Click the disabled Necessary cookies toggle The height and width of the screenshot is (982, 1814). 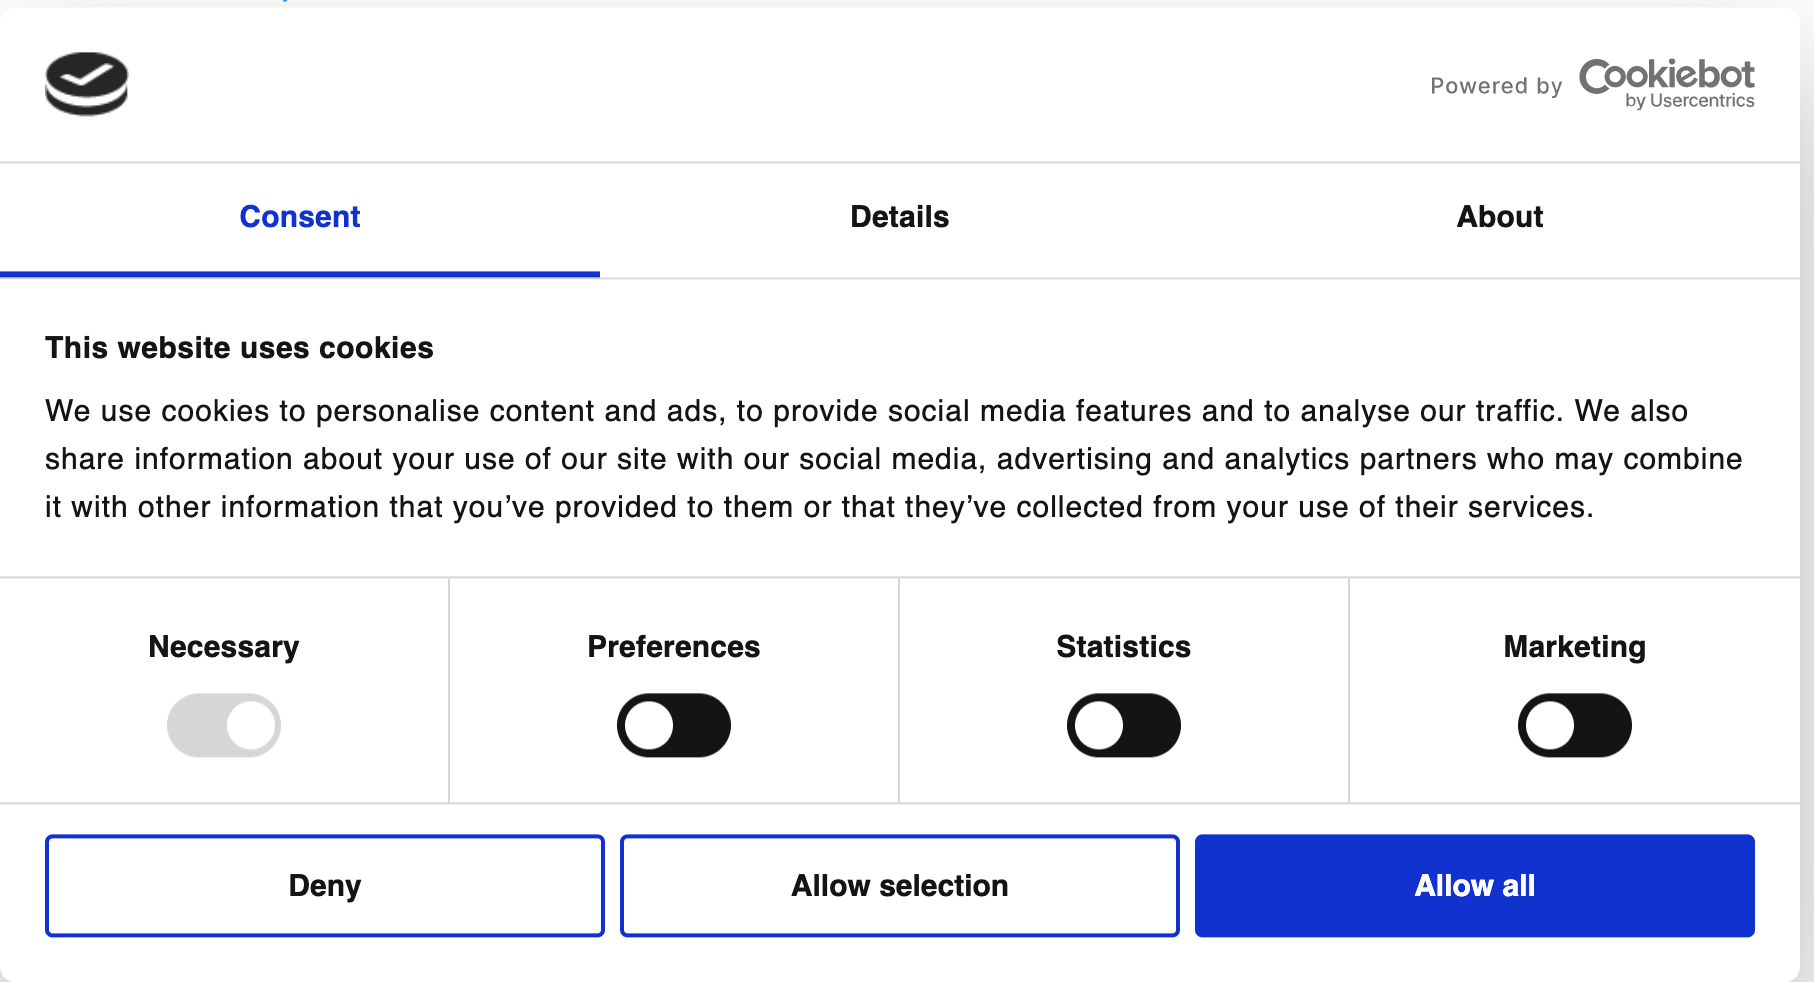pyautogui.click(x=224, y=725)
